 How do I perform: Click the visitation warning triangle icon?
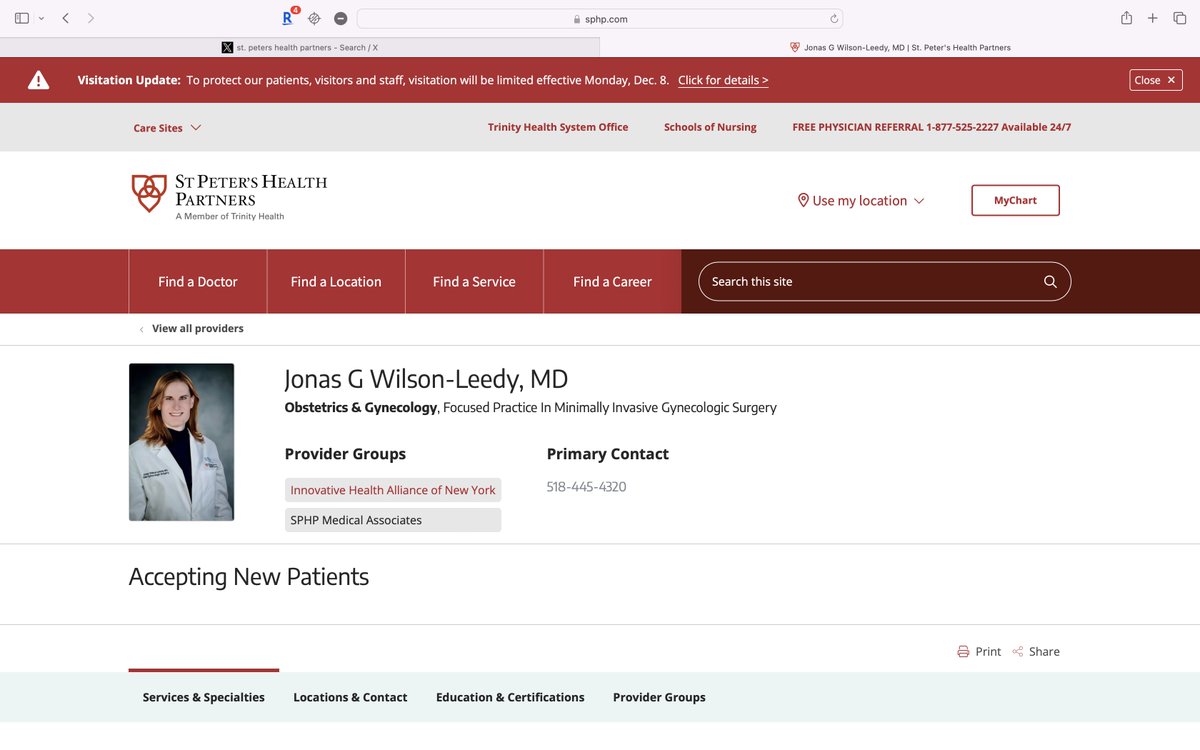[x=38, y=80]
